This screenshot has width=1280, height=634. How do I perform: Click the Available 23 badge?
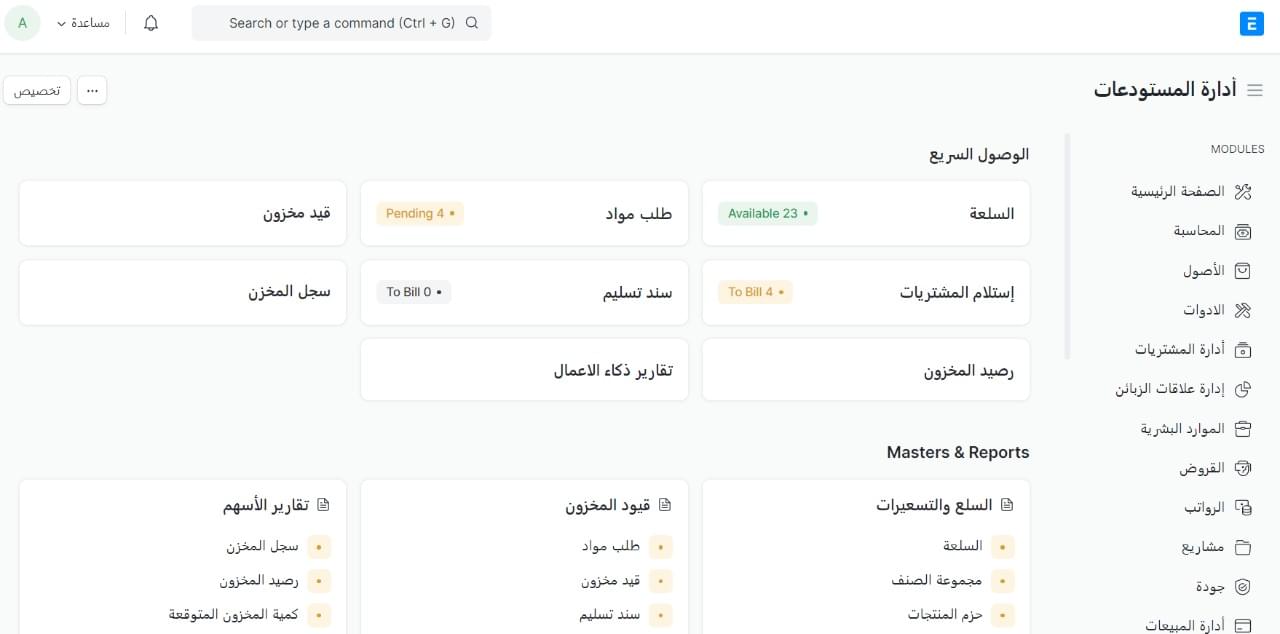click(767, 213)
